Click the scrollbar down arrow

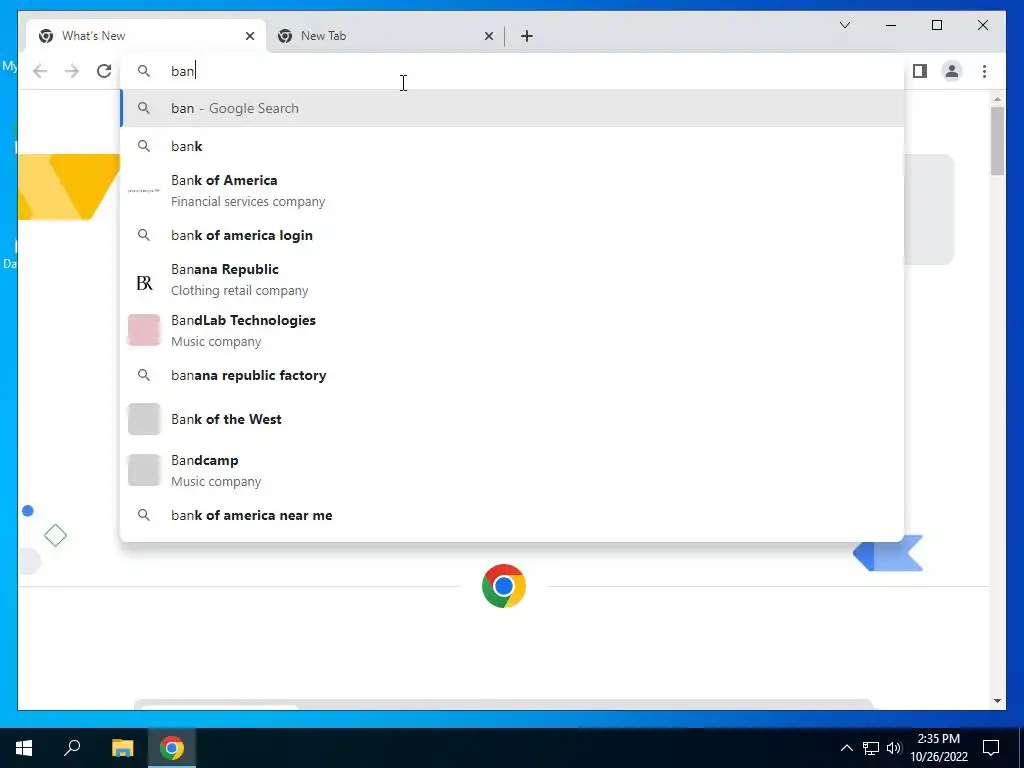pos(997,701)
